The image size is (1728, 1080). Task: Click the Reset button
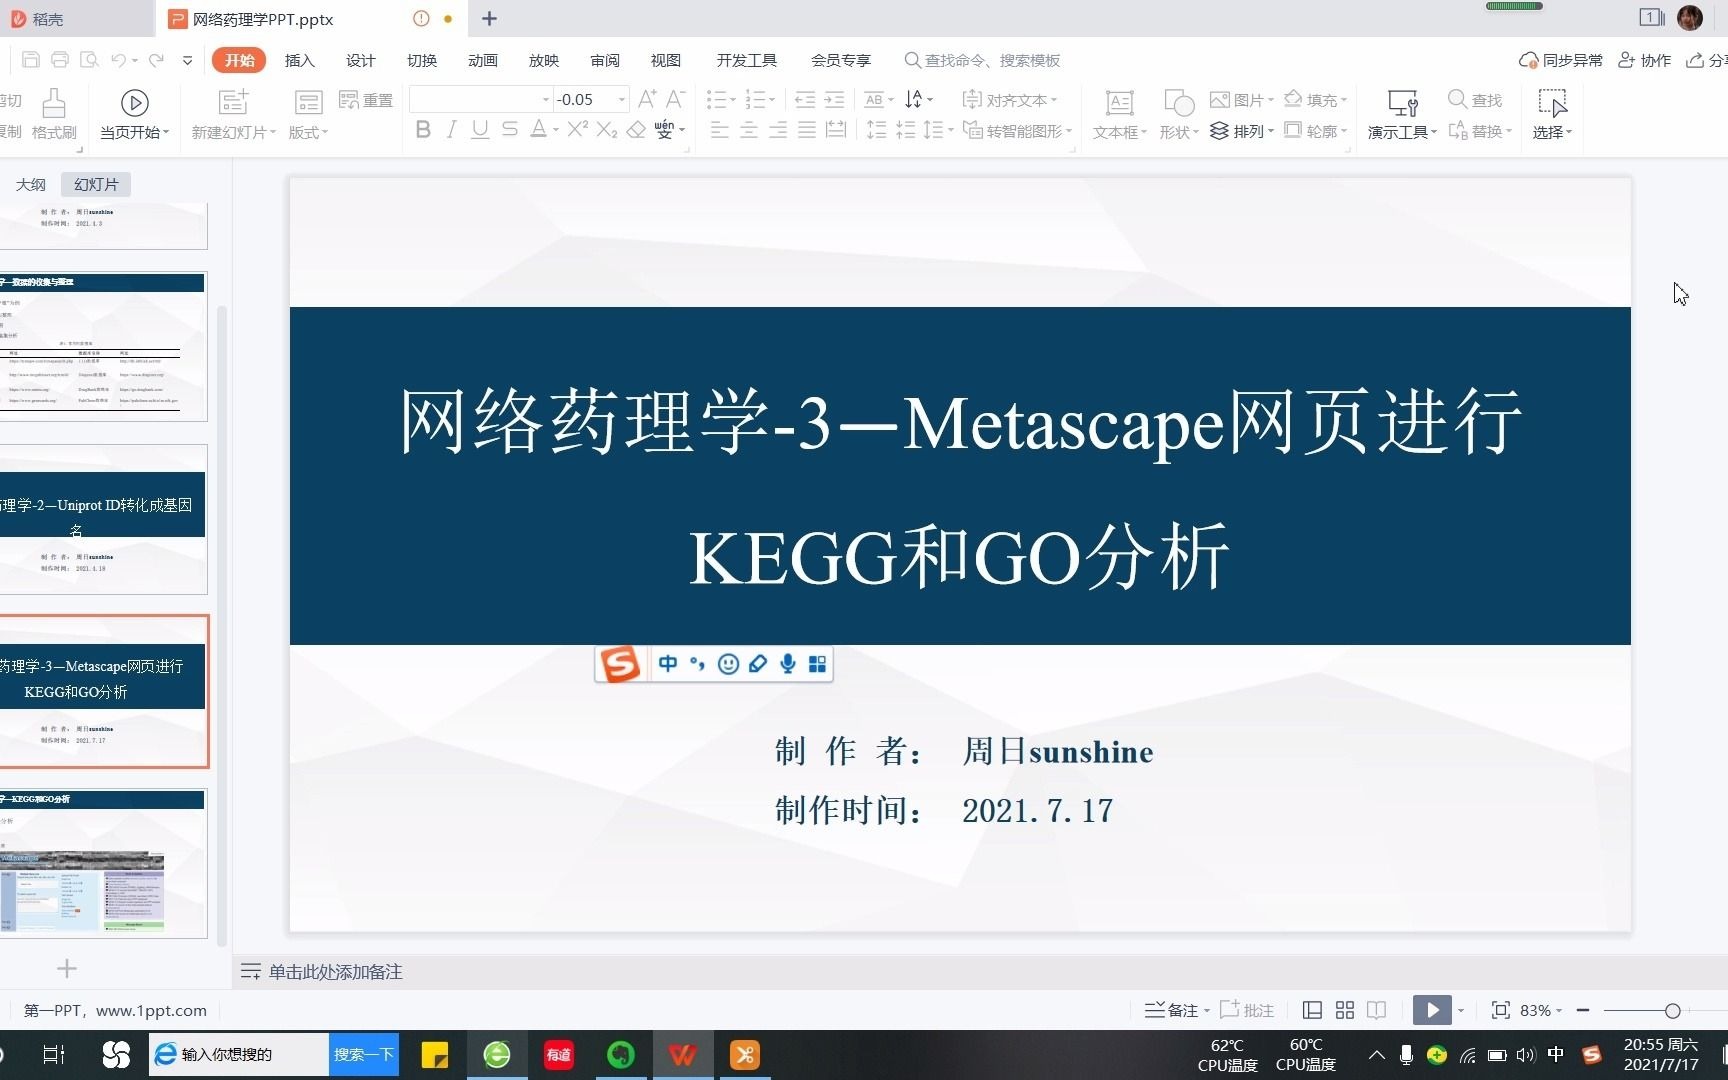coord(366,100)
